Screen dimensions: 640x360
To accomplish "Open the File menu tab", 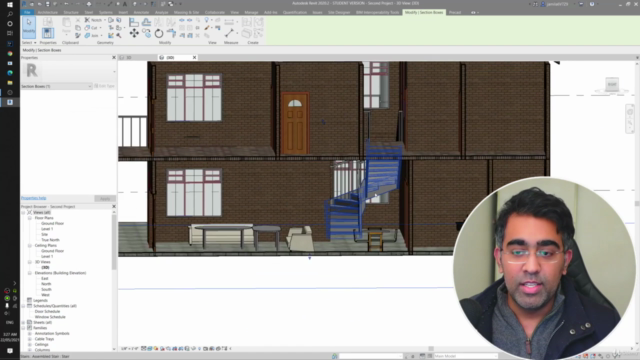I will click(x=27, y=12).
